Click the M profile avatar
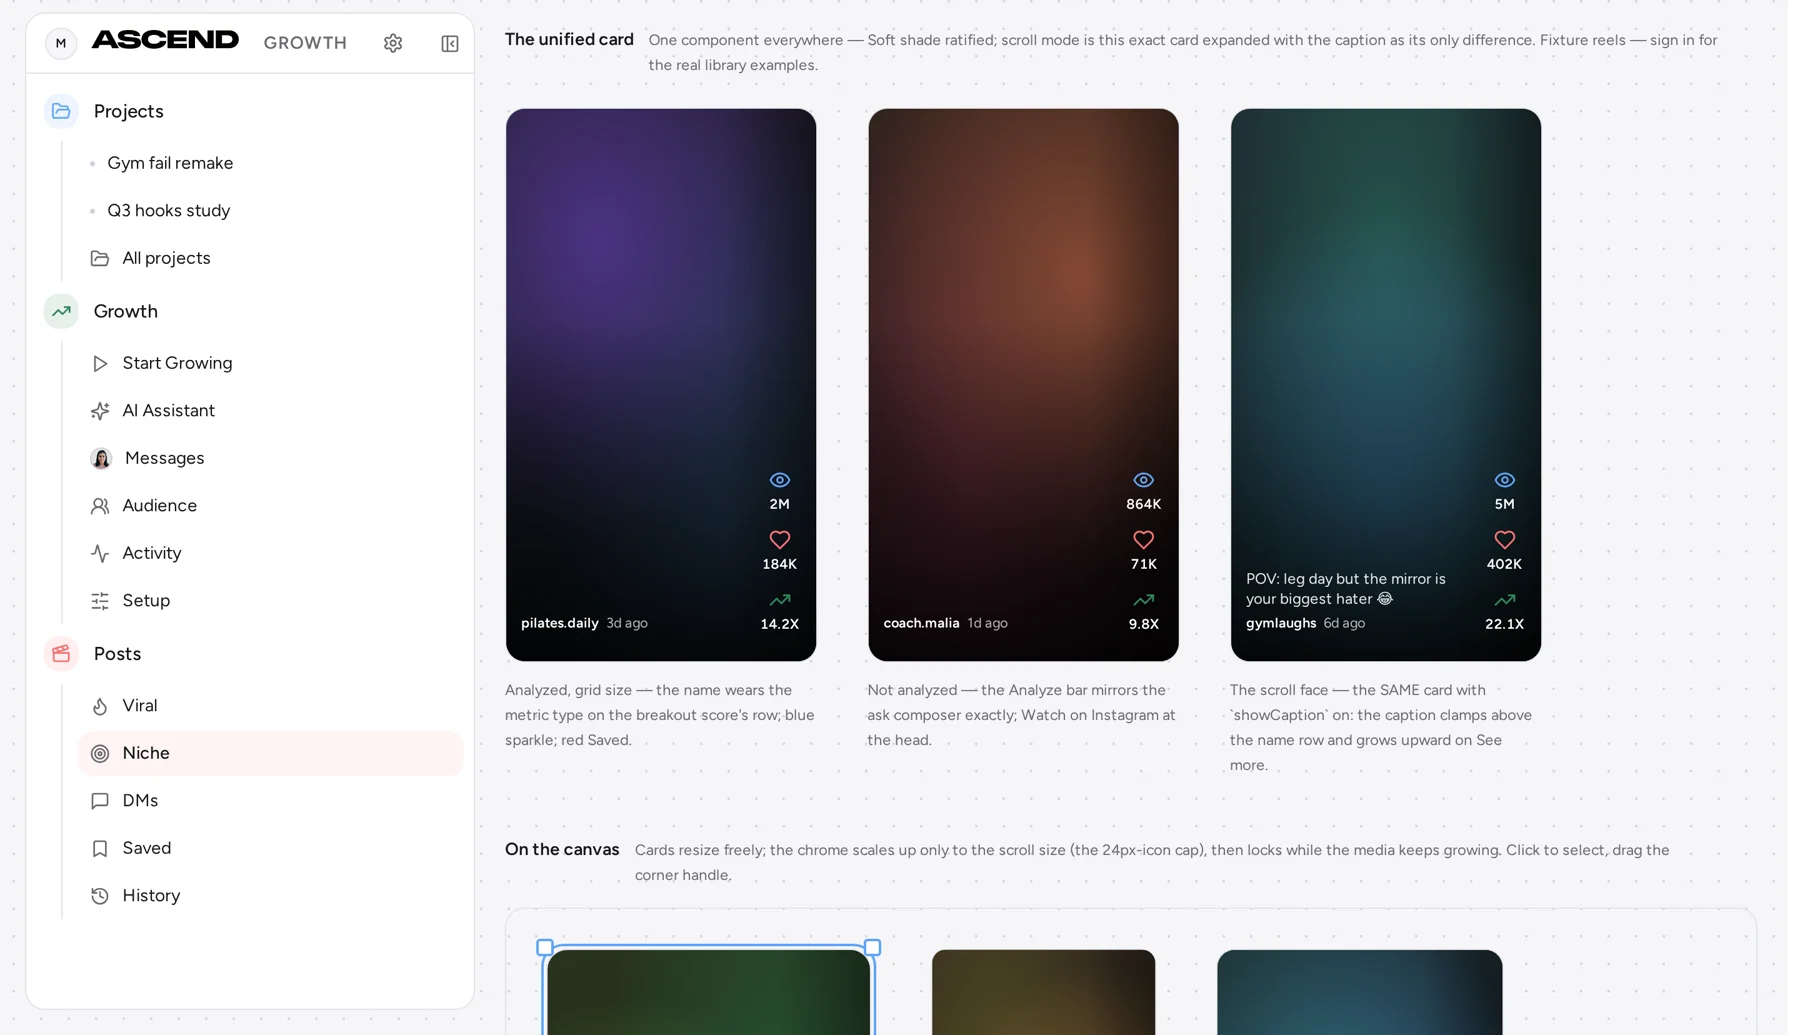Viewport: 1800px width, 1035px height. pyautogui.click(x=61, y=43)
